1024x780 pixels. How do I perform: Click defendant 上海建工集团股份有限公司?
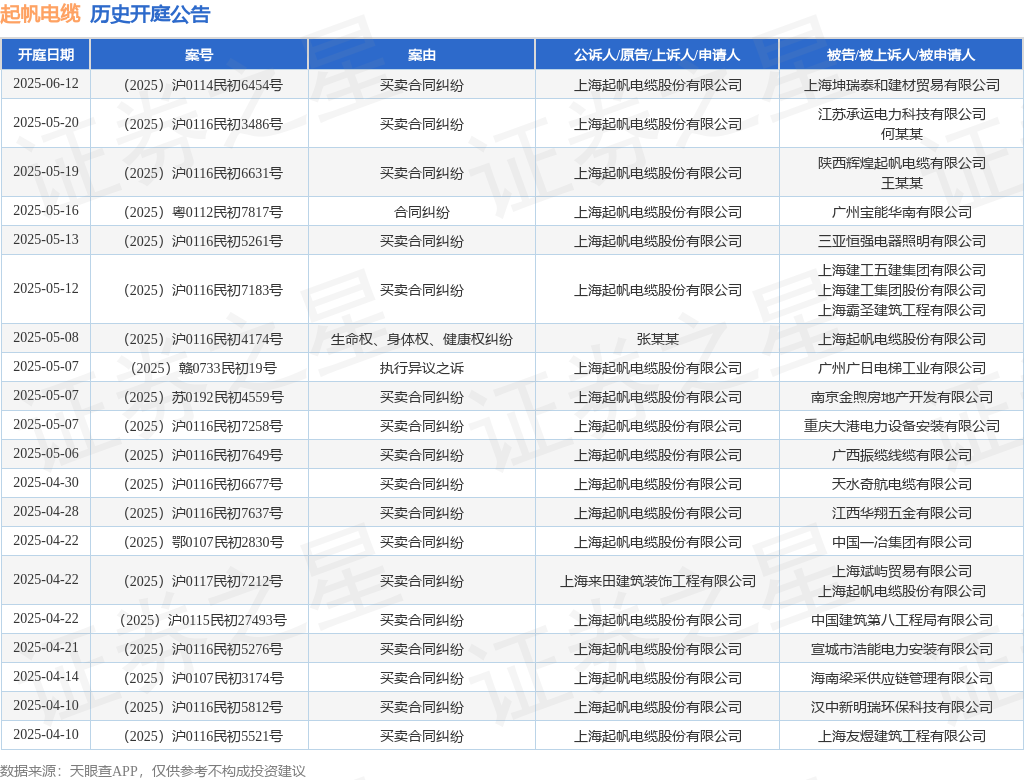click(x=901, y=290)
